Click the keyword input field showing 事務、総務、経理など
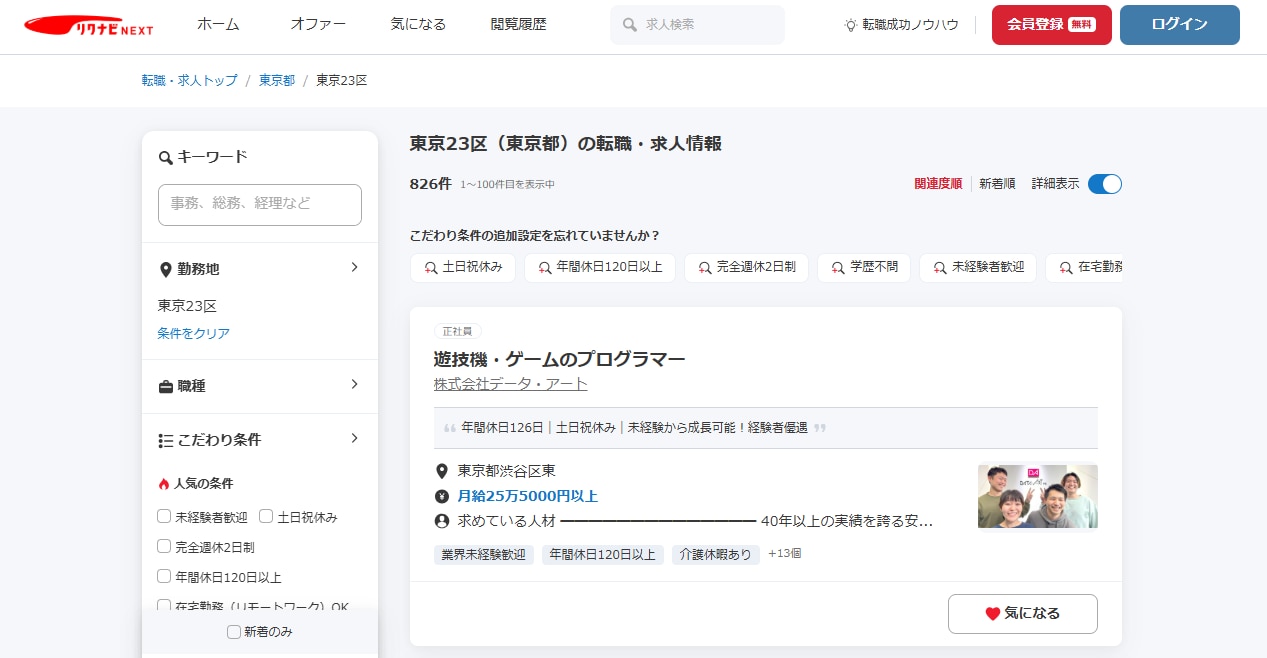The height and width of the screenshot is (658, 1267). 259,204
